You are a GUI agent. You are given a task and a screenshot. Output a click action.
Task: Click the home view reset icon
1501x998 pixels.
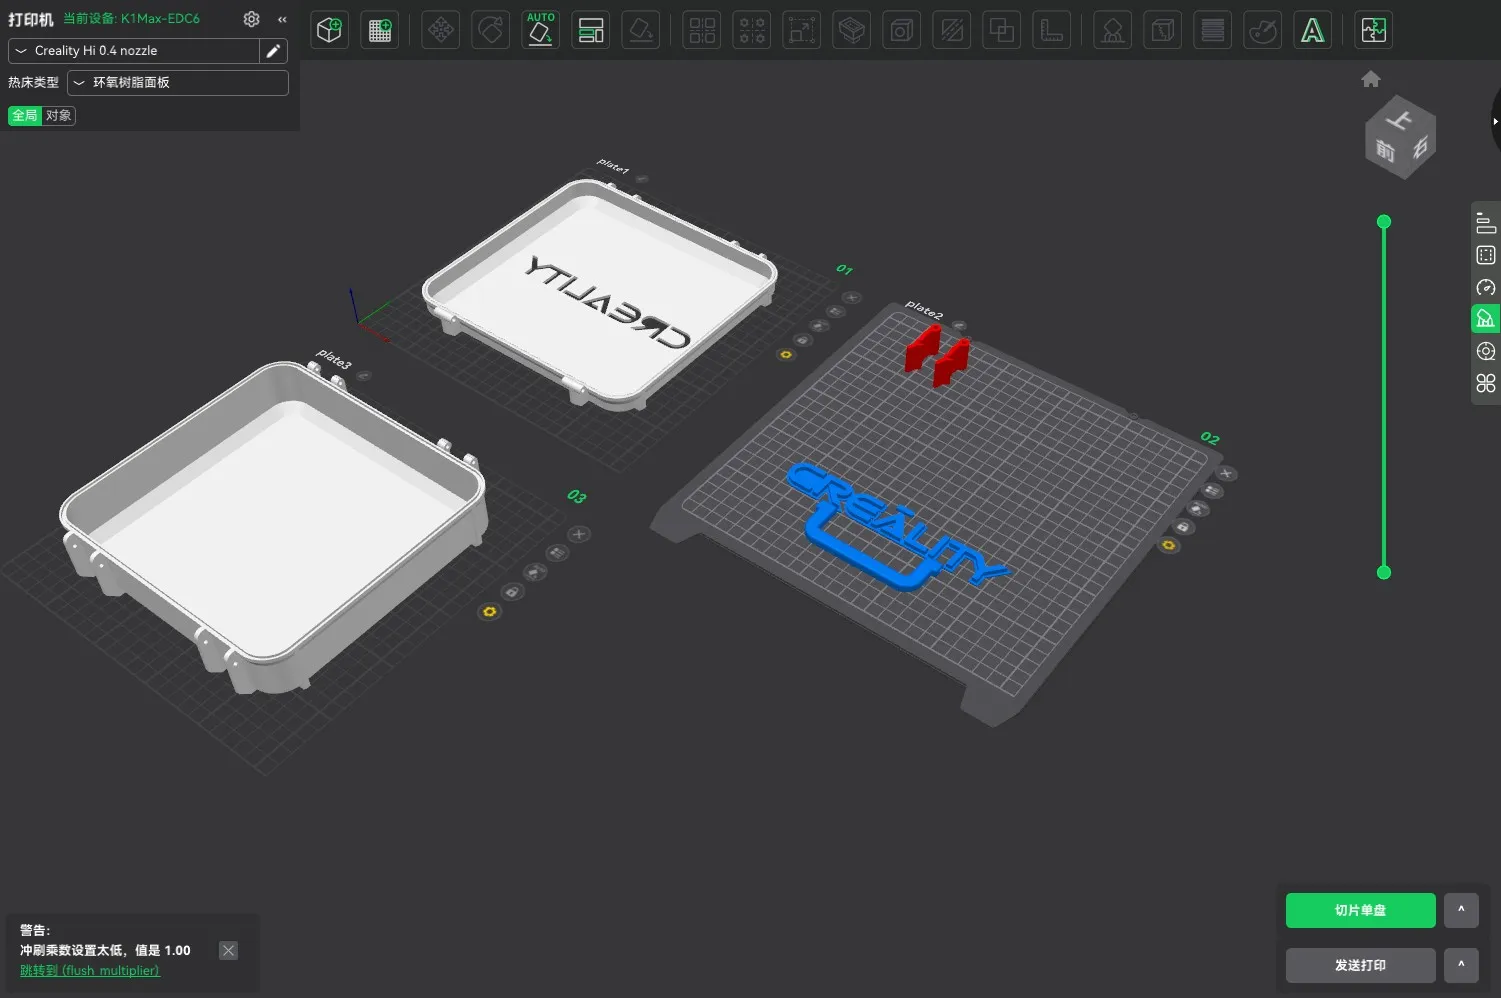(1371, 79)
